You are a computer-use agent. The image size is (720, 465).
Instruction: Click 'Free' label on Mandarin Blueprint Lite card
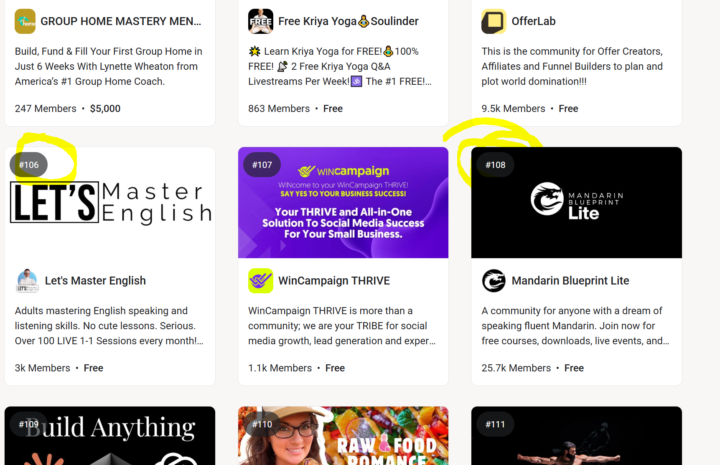coord(574,368)
